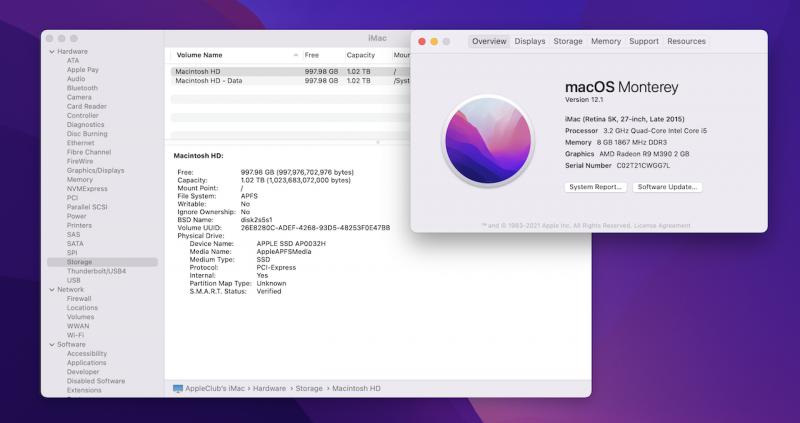This screenshot has width=800, height=423.
Task: Select WWAN under Network
Action: click(x=78, y=326)
